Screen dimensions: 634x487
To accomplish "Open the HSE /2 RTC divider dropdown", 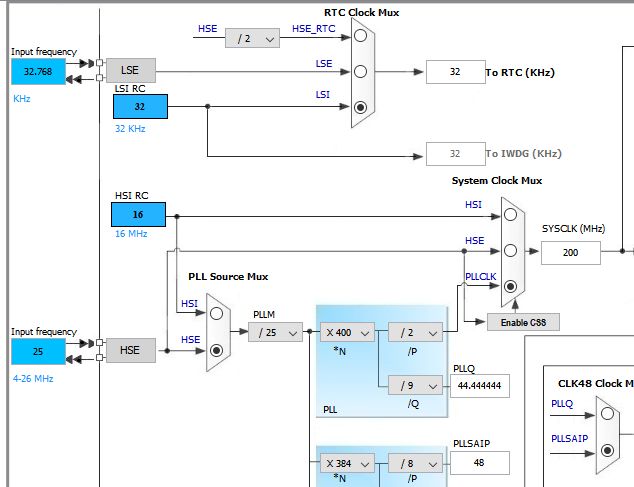I will [x=252, y=38].
